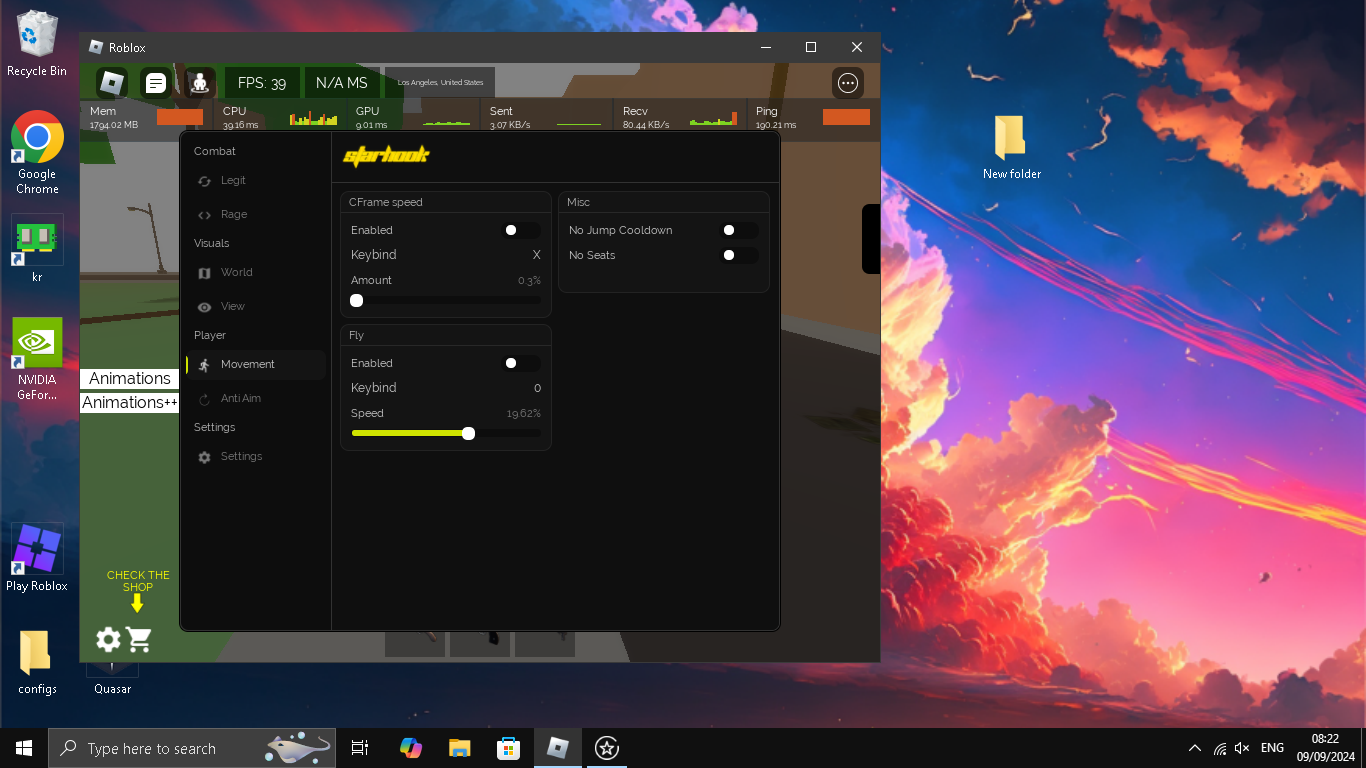Click the Animations button
Viewport: 1366px width, 768px height.
129,379
